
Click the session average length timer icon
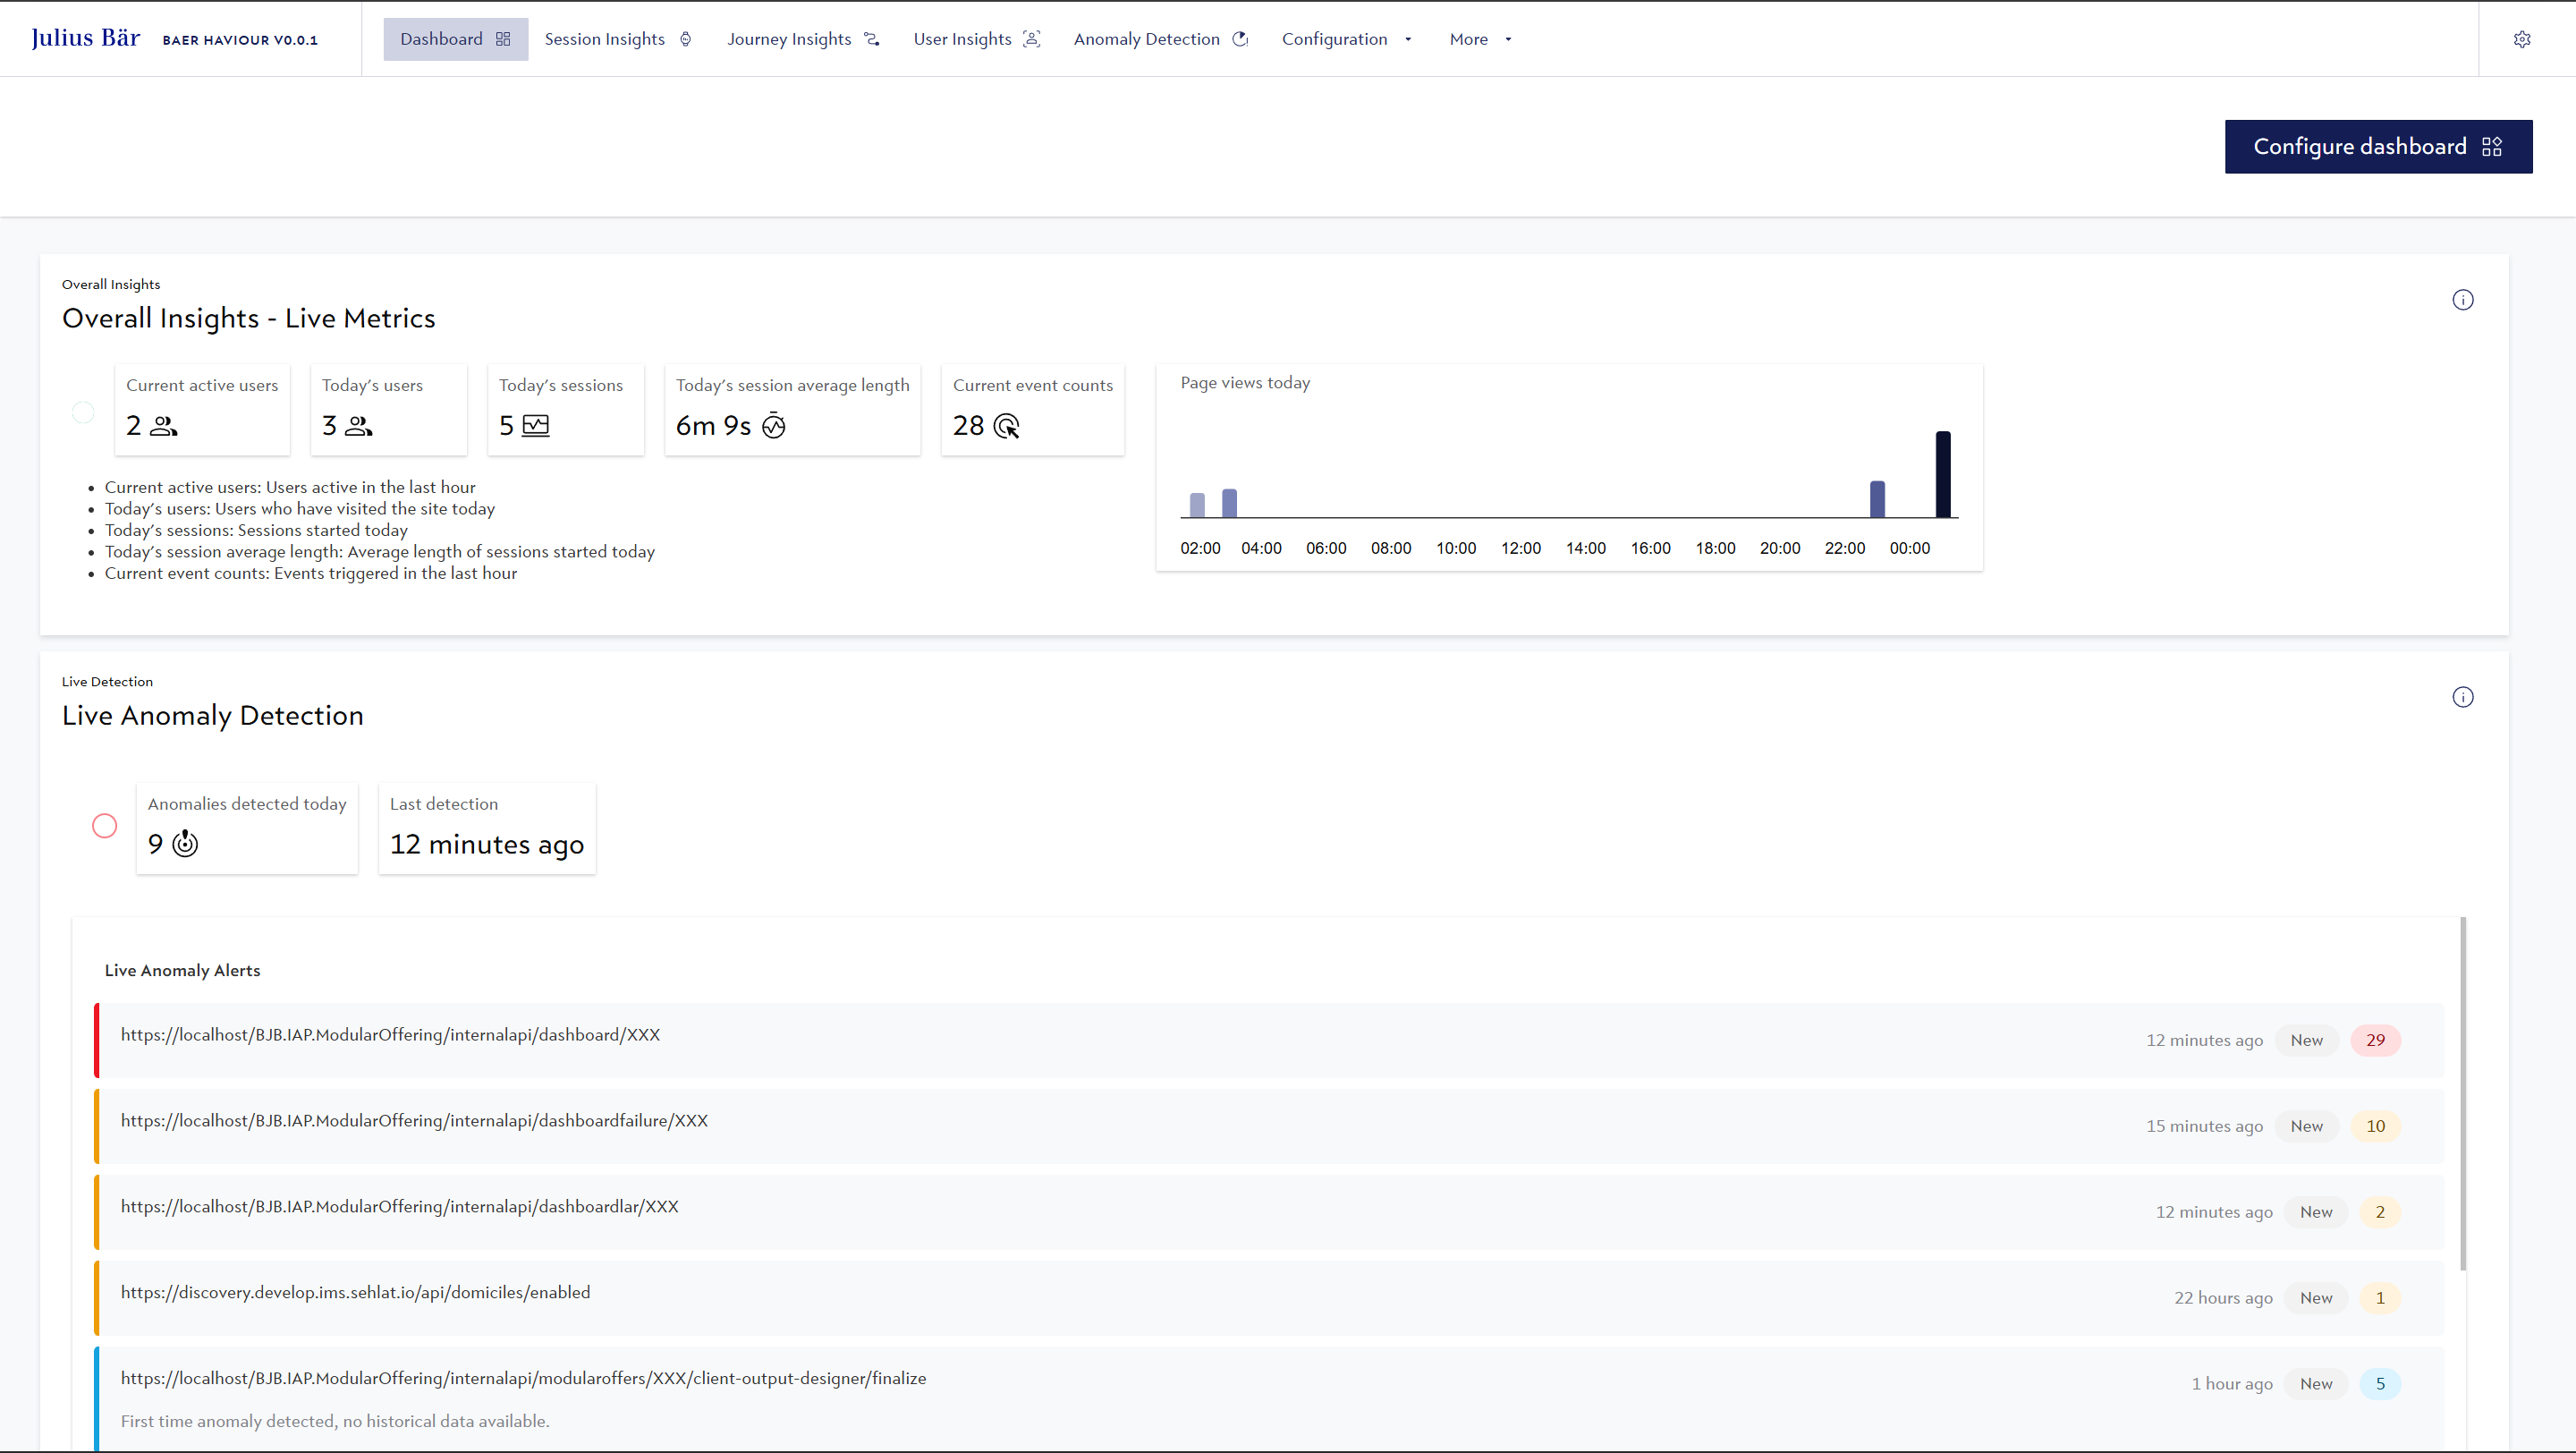point(774,426)
